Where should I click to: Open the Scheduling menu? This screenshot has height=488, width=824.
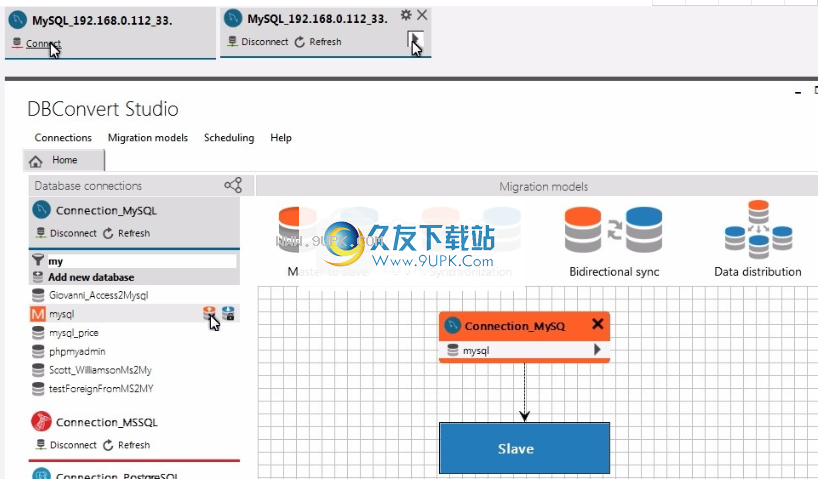click(x=229, y=138)
